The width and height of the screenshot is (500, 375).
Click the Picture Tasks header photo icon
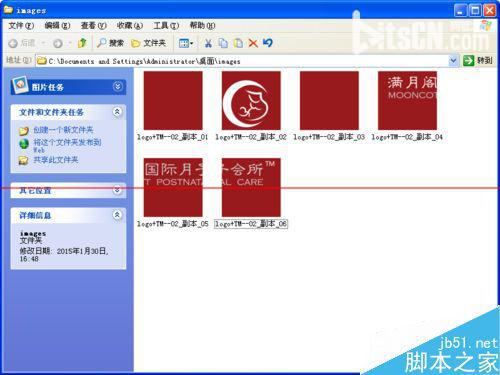pos(20,85)
